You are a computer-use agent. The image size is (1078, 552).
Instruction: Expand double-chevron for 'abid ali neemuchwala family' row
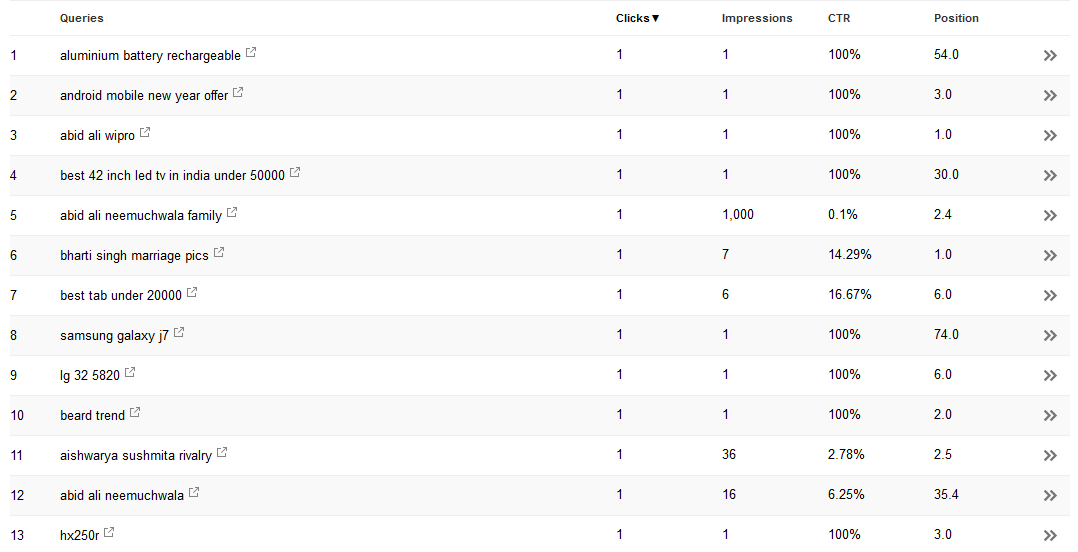click(x=1050, y=215)
